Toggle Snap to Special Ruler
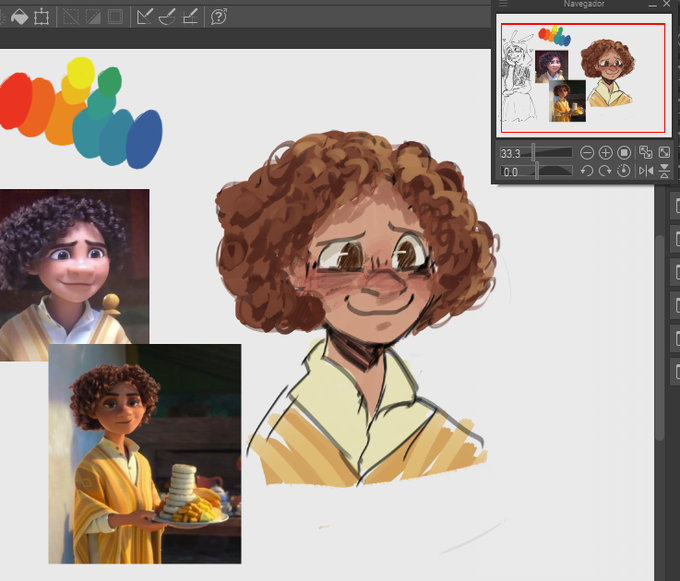 click(167, 17)
